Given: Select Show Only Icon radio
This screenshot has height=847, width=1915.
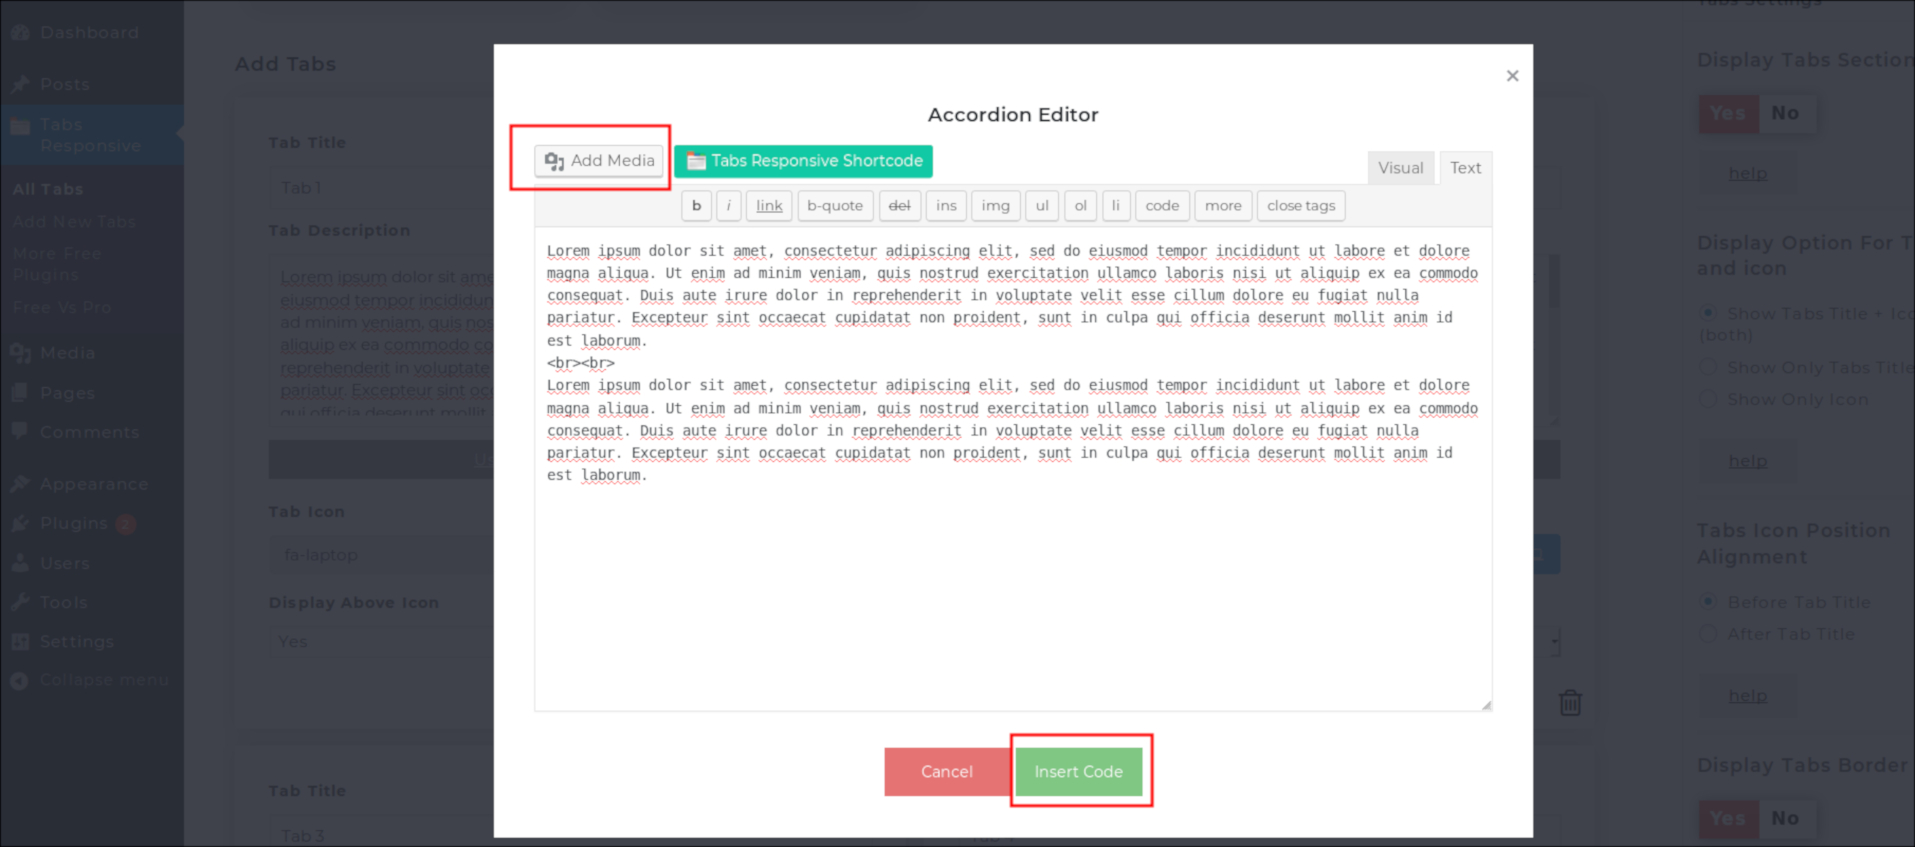Looking at the screenshot, I should click(1709, 400).
